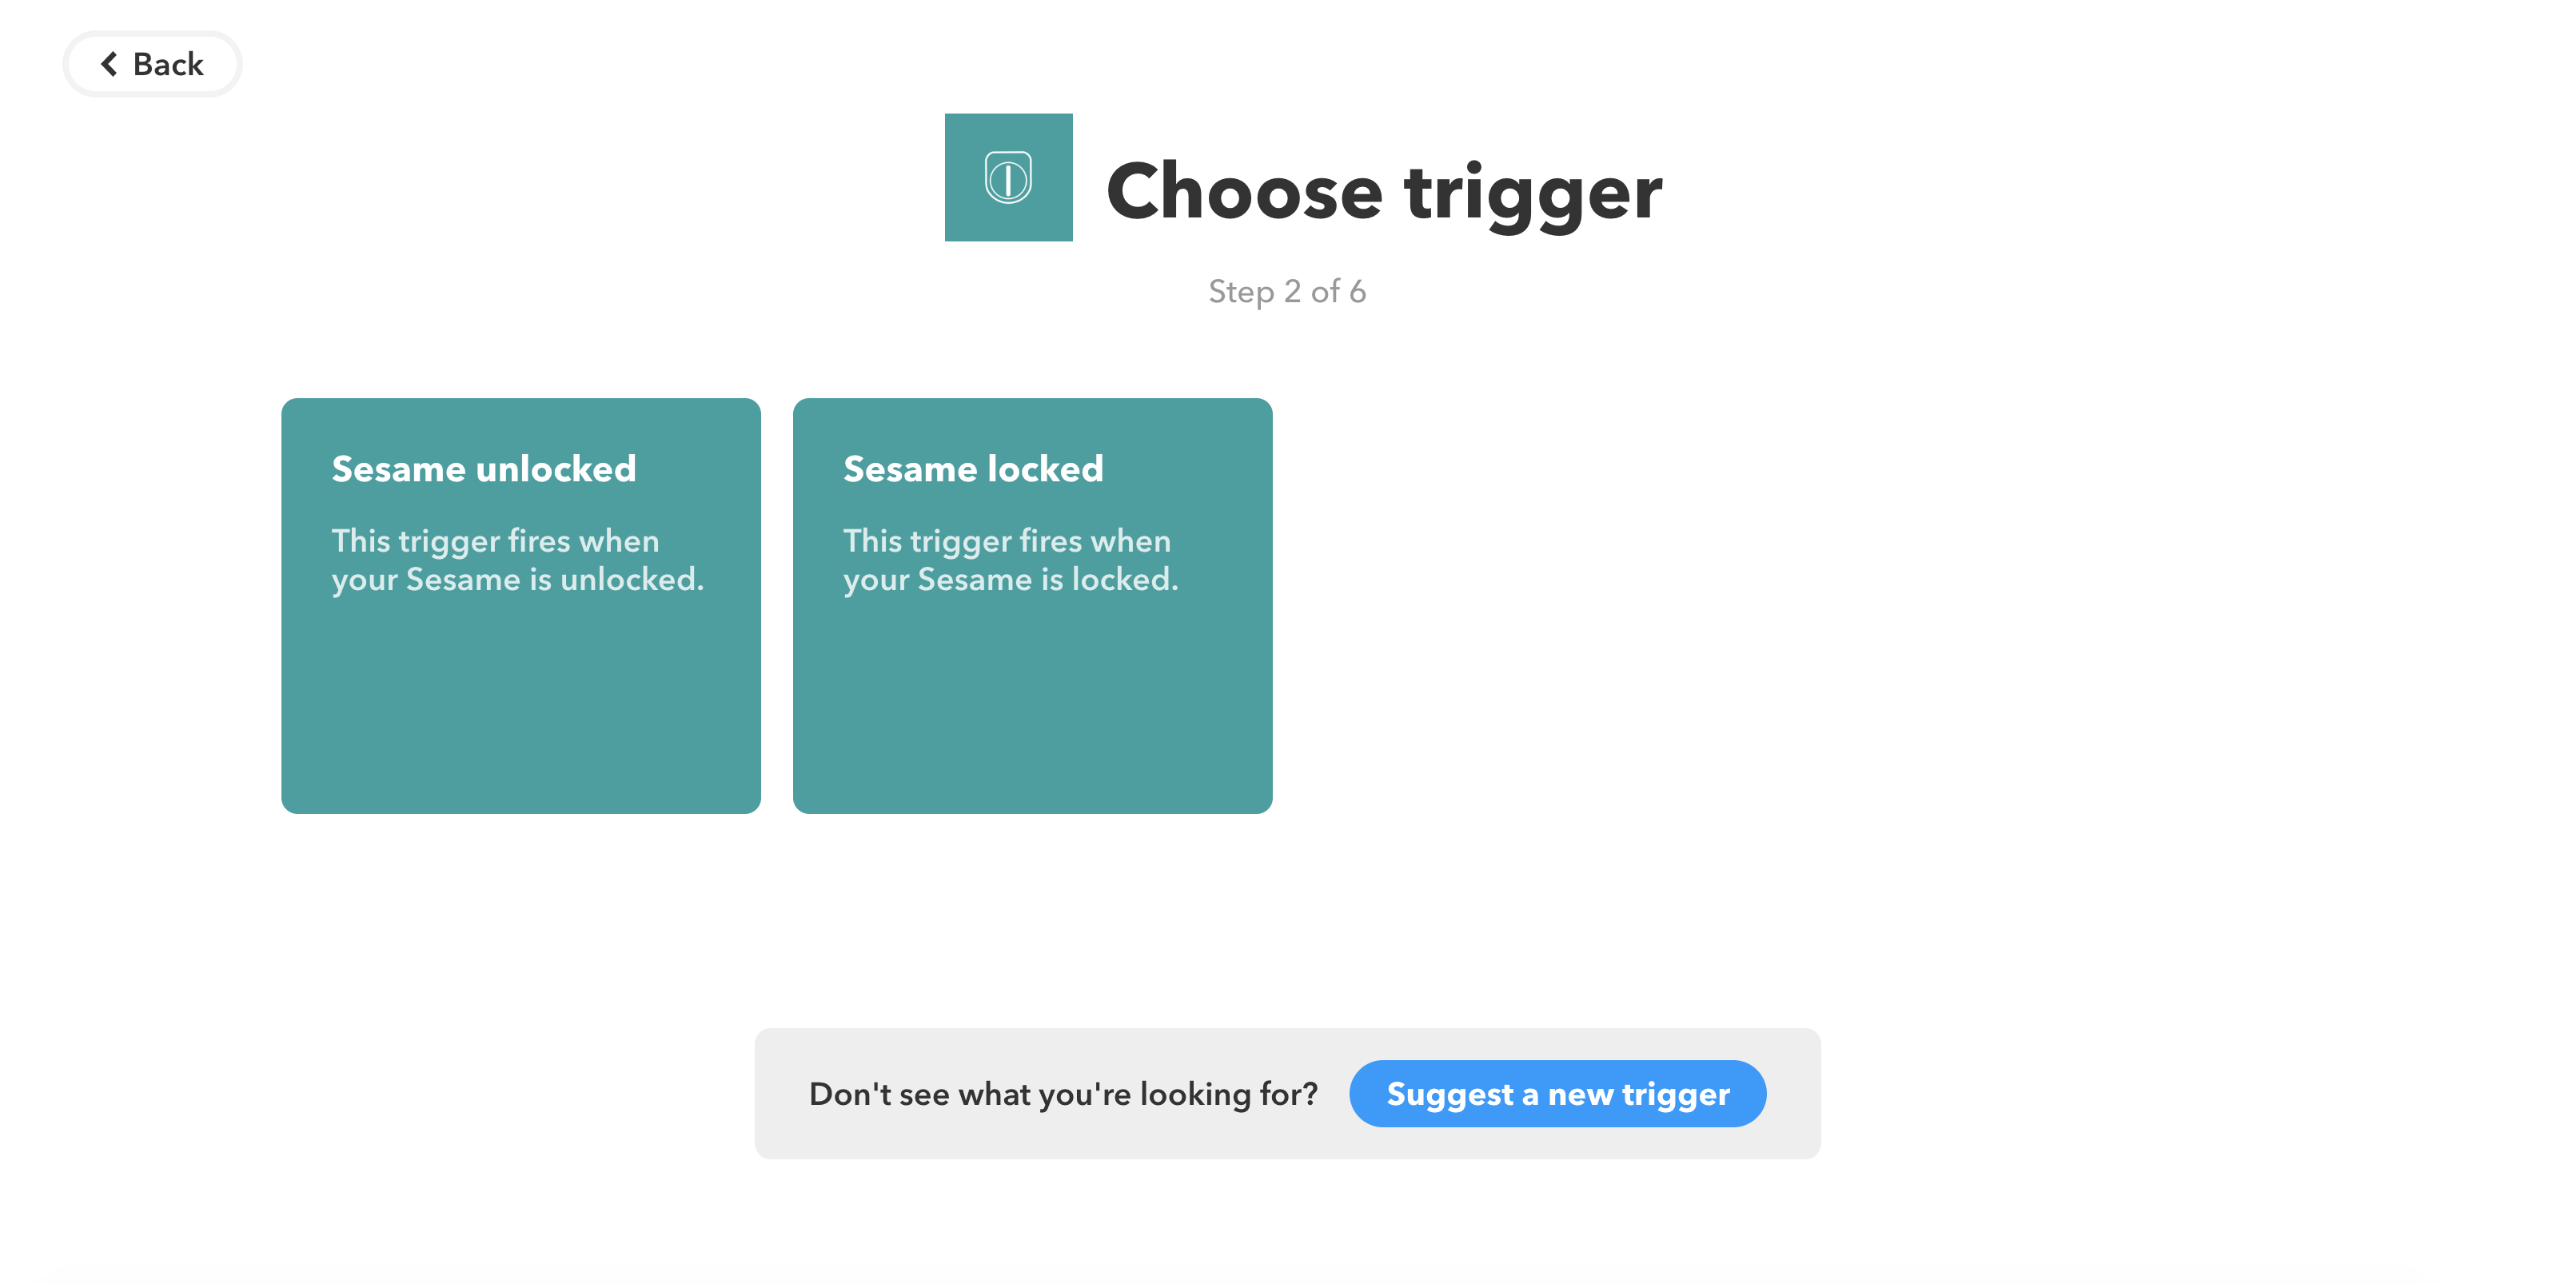Click the word trigger in the heading
Screen dimensions: 2576x1284
coord(1533,195)
